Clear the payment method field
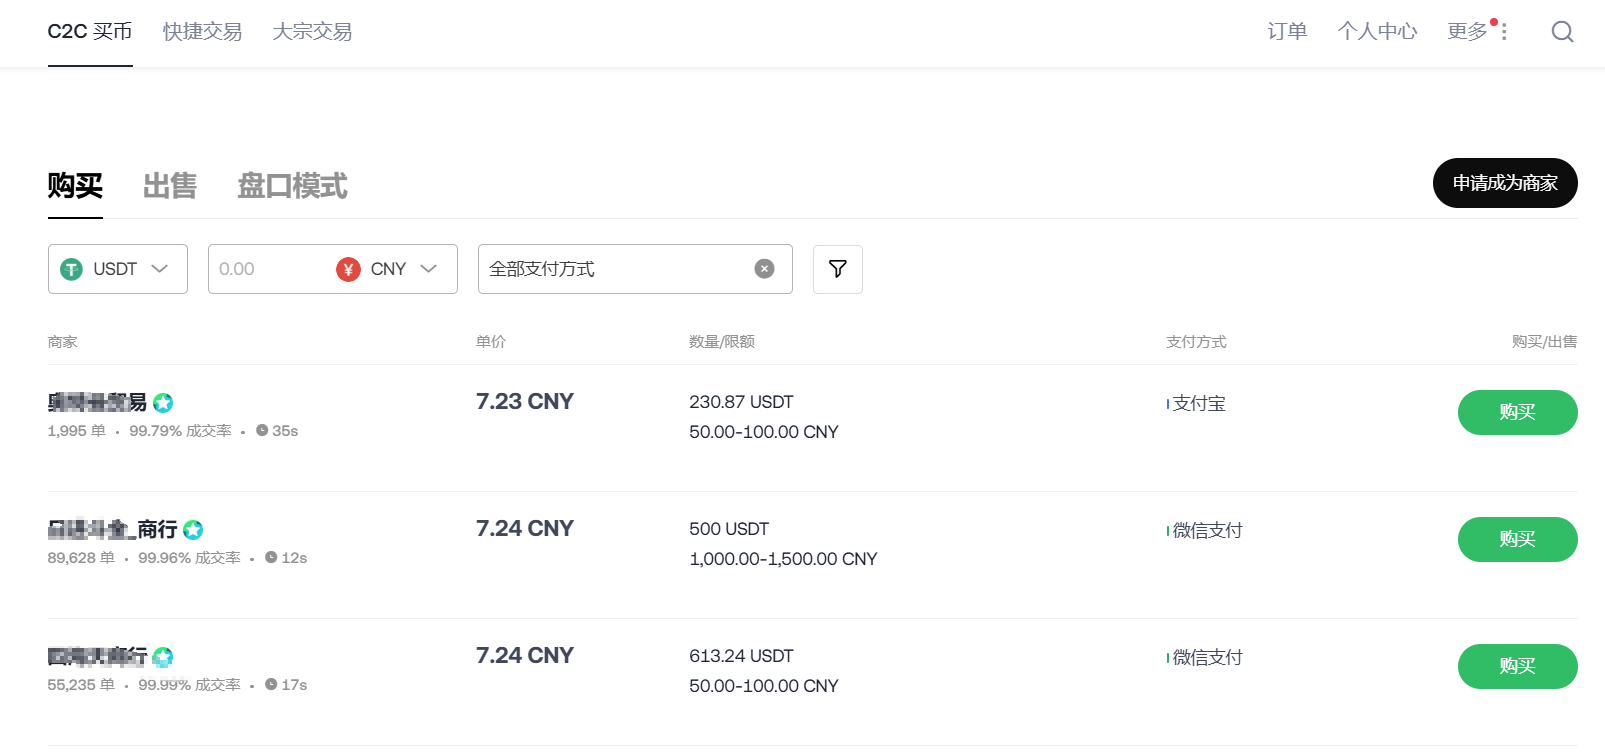Viewport: 1605px width, 754px height. (x=764, y=269)
